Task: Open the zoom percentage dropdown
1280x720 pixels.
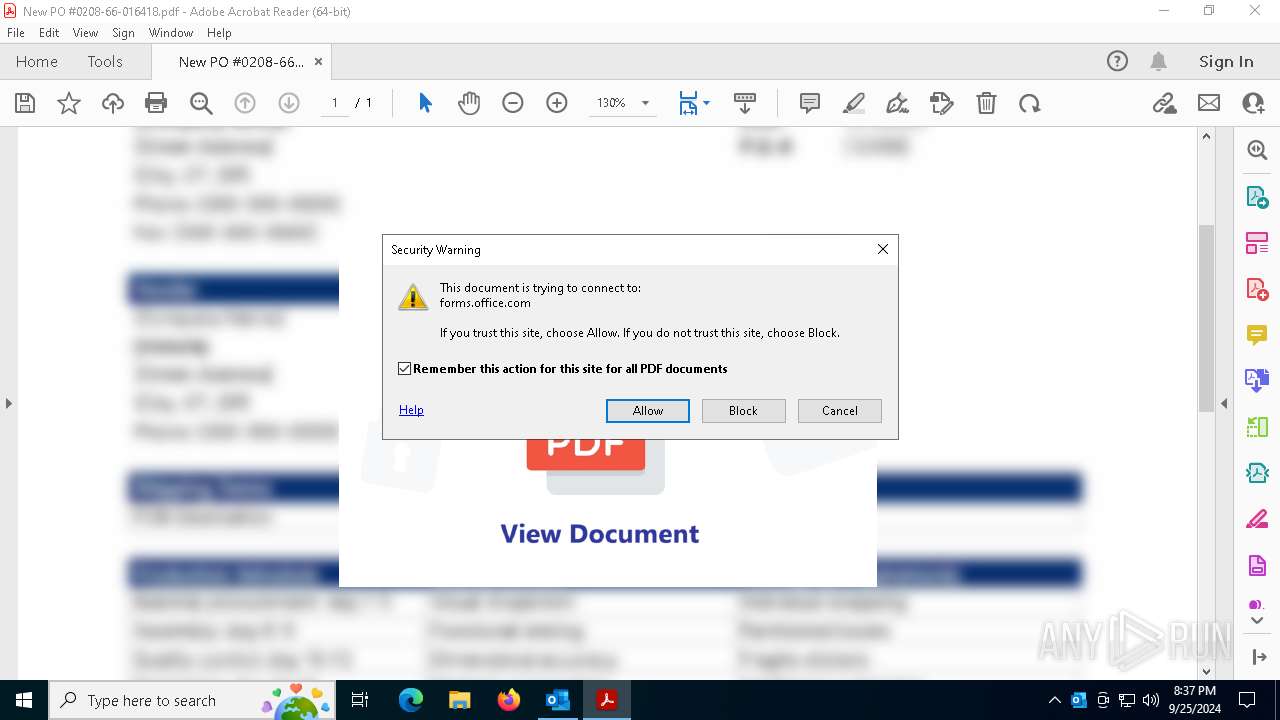Action: pos(645,103)
